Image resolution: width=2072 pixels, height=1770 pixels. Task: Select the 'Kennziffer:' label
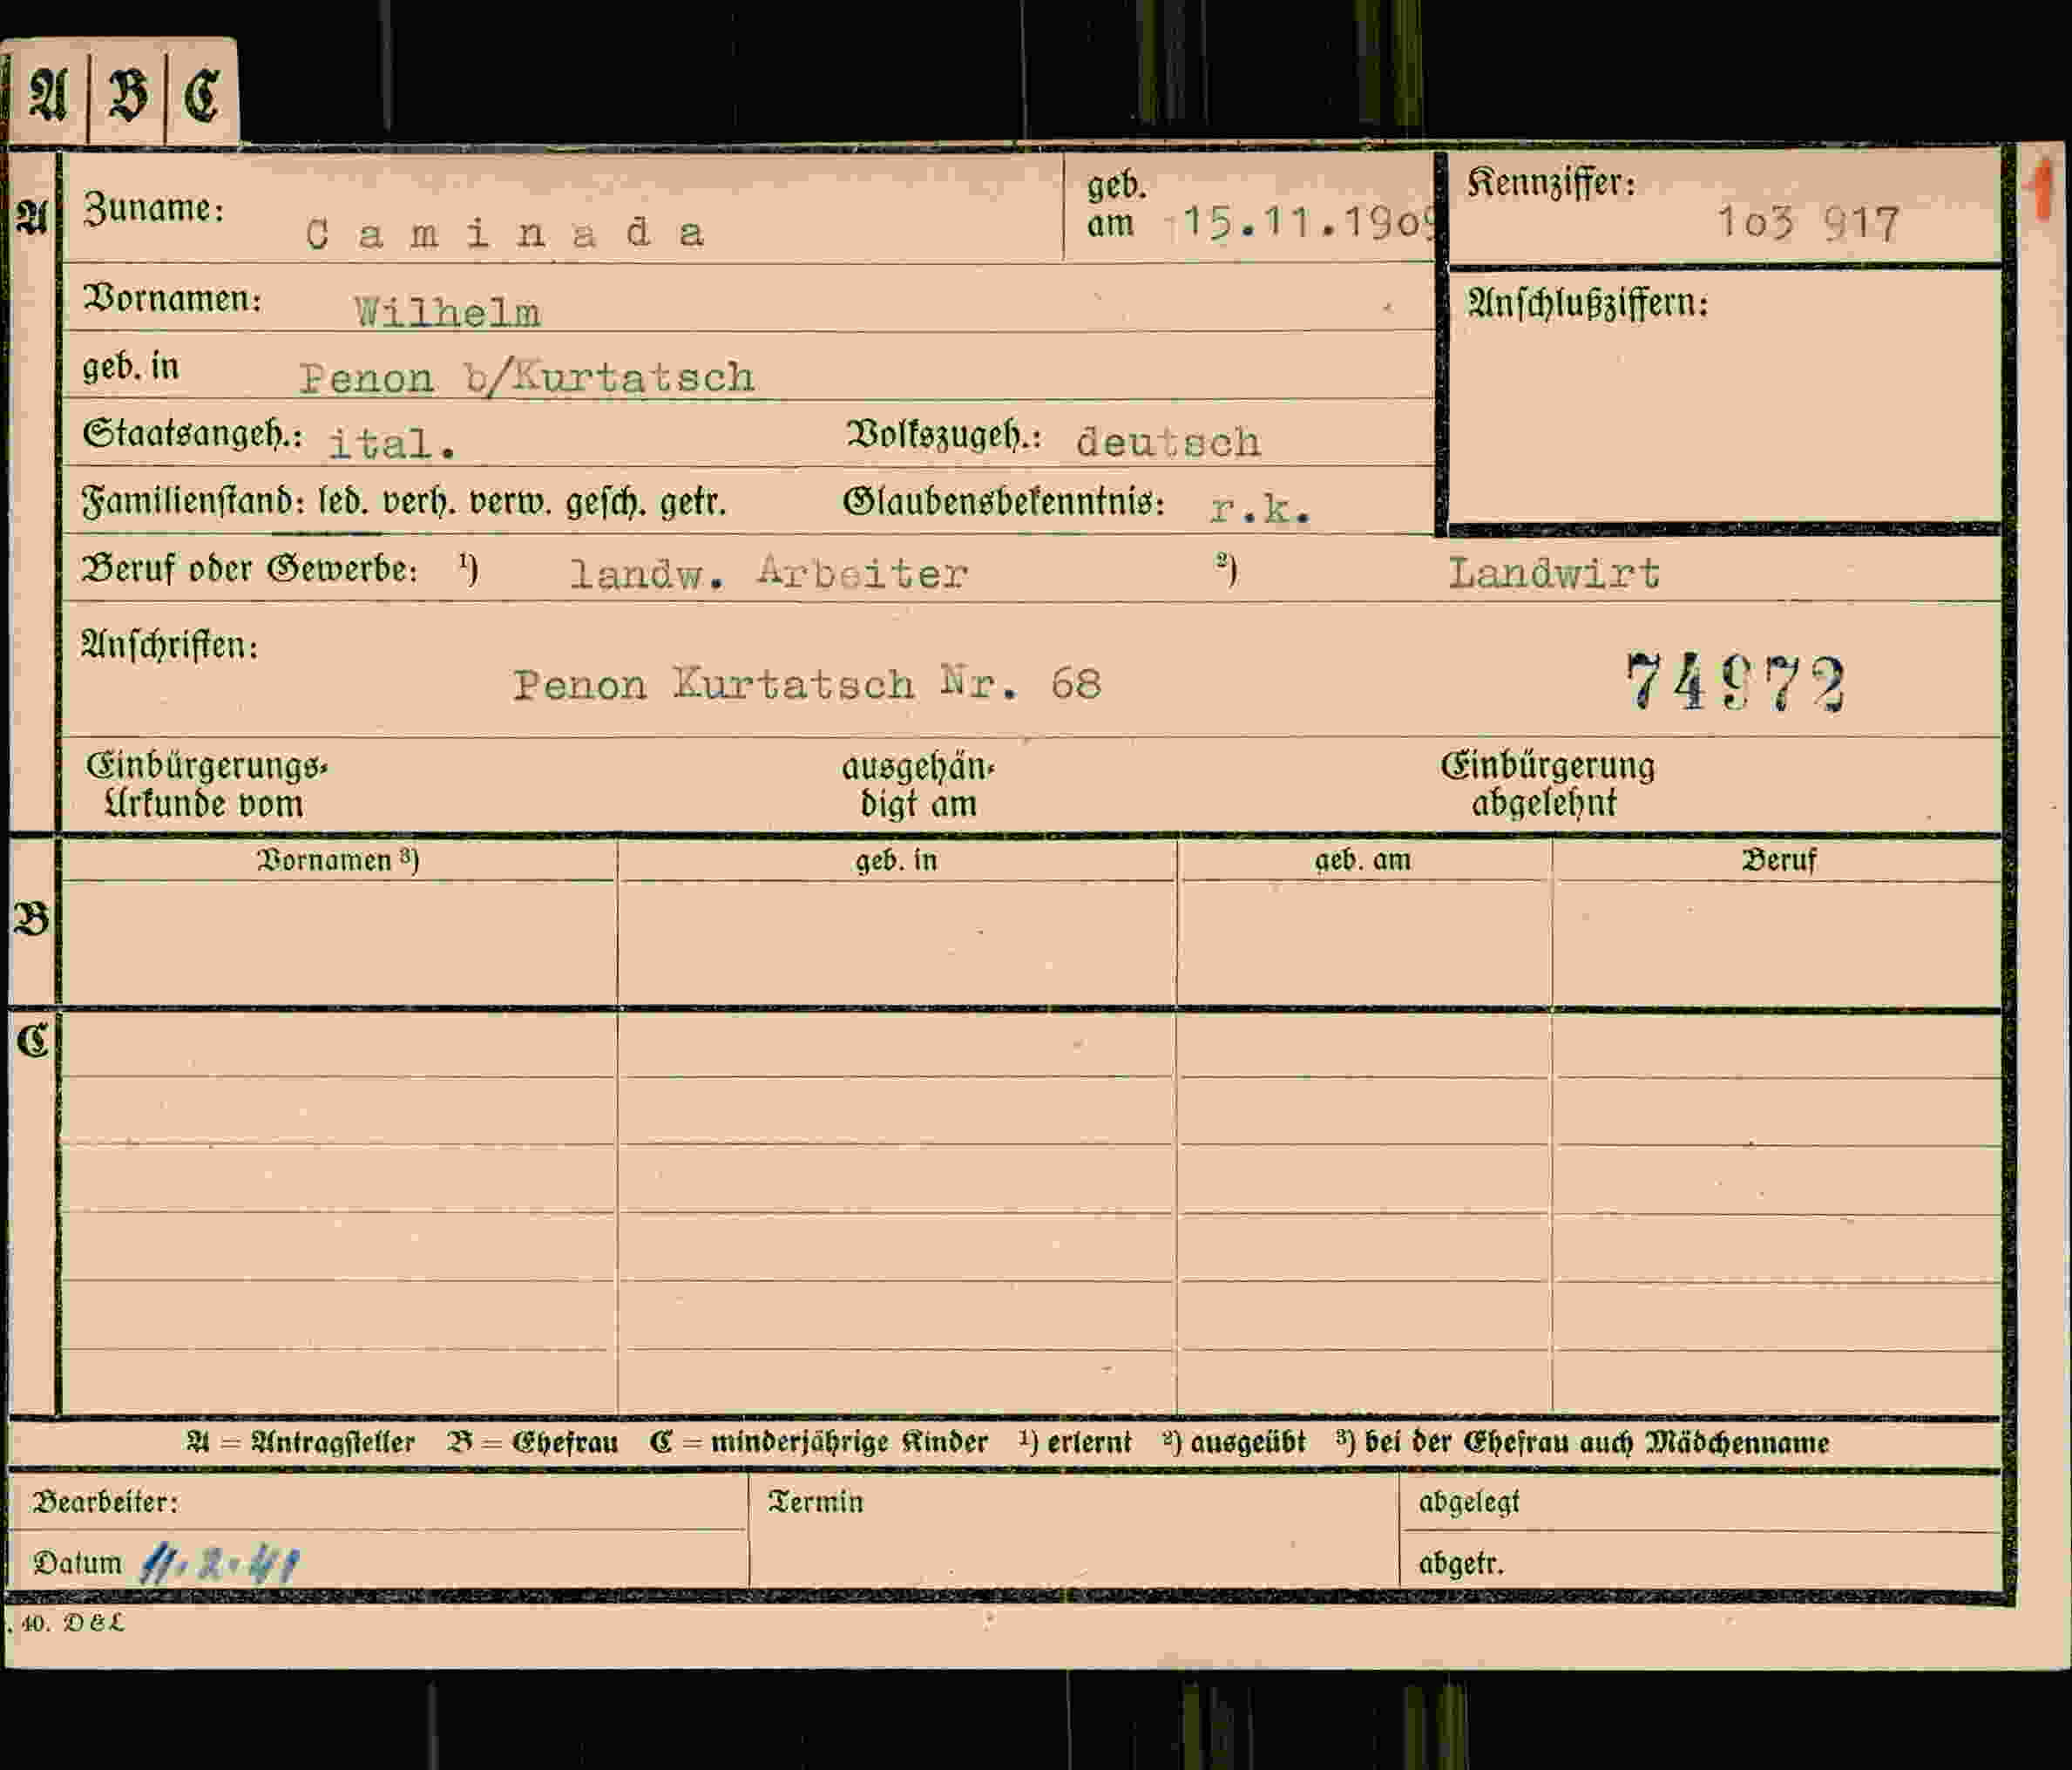1550,183
